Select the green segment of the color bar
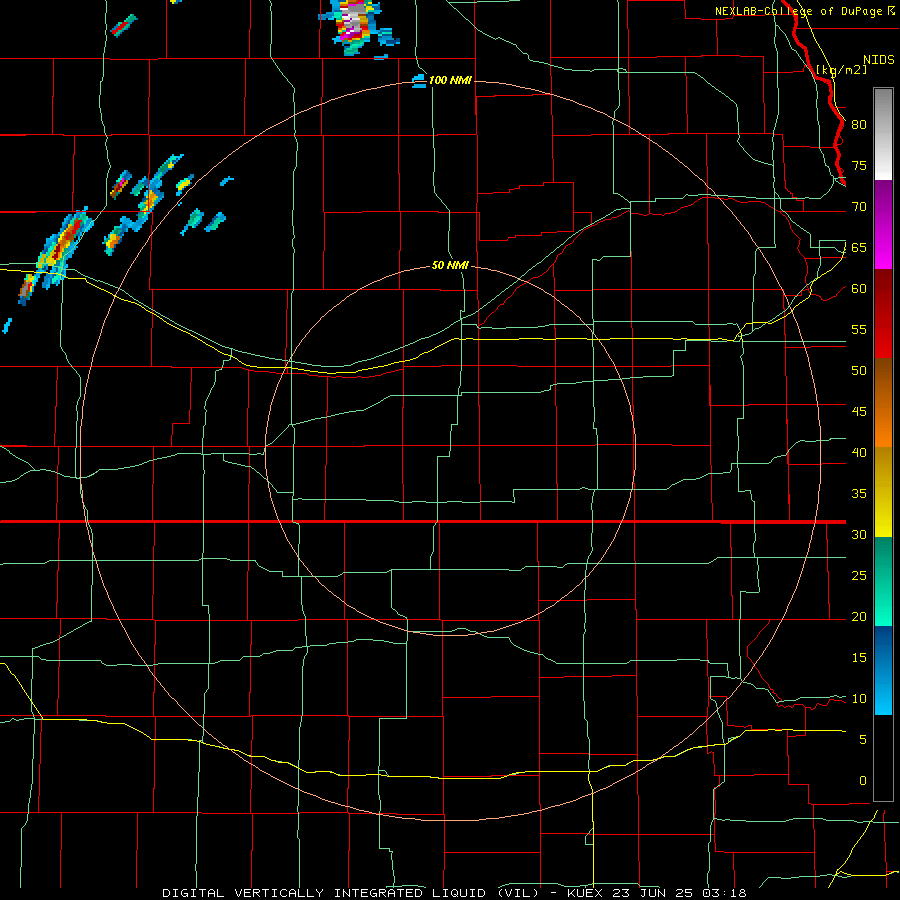The image size is (900, 900). click(x=883, y=581)
